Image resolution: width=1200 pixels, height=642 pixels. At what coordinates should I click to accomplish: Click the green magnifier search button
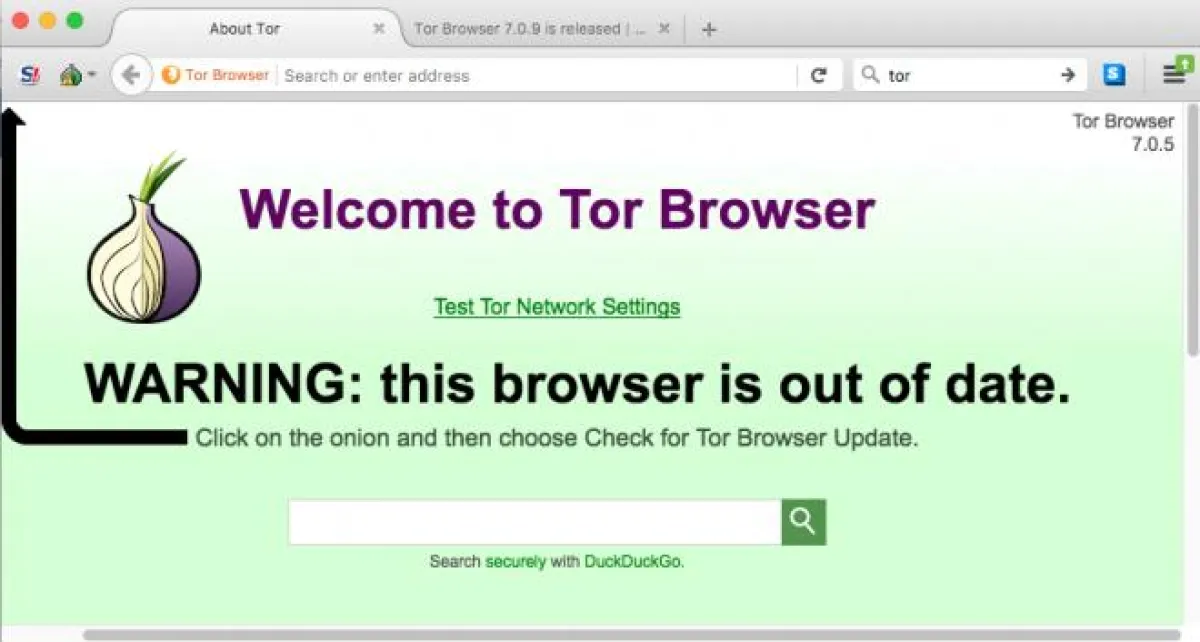(x=803, y=522)
